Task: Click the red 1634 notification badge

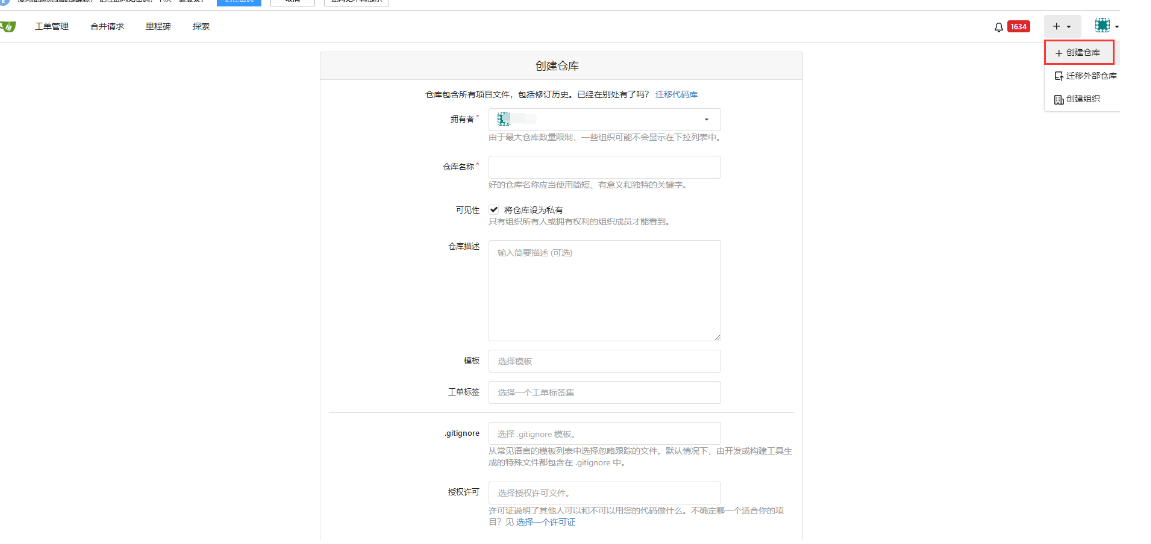Action: click(1018, 27)
